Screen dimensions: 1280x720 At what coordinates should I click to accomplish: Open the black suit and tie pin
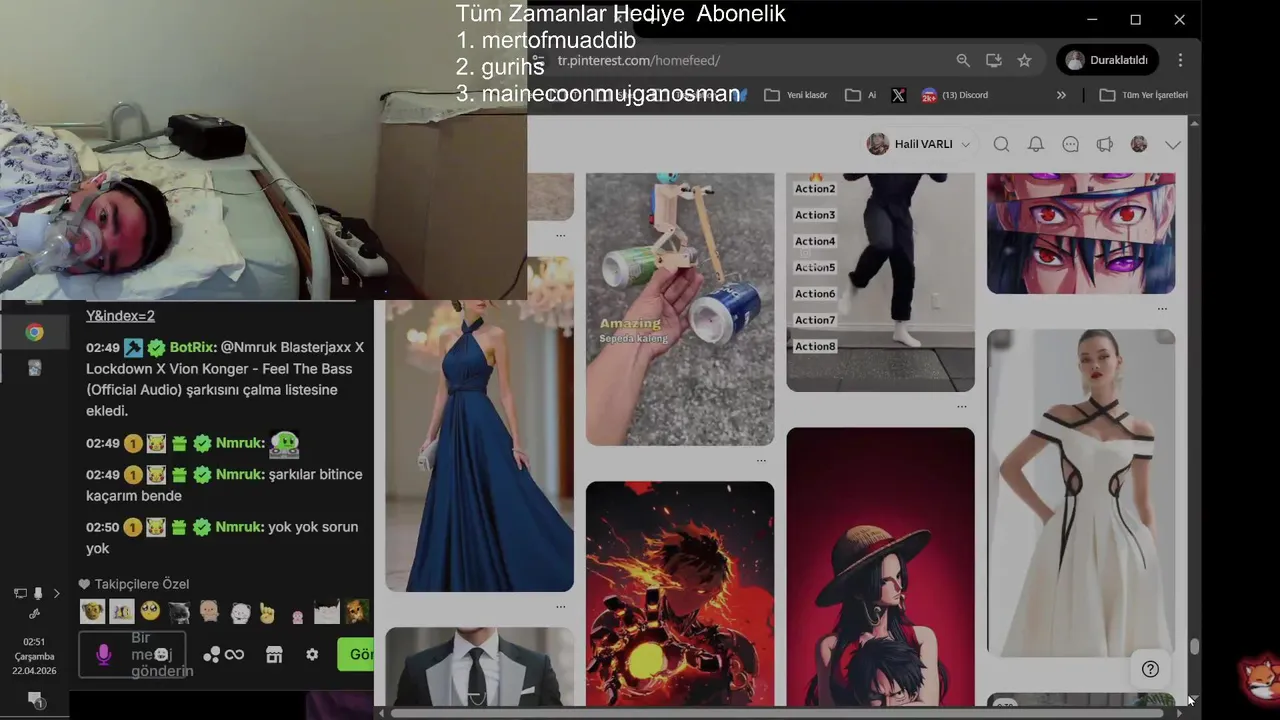(x=479, y=667)
